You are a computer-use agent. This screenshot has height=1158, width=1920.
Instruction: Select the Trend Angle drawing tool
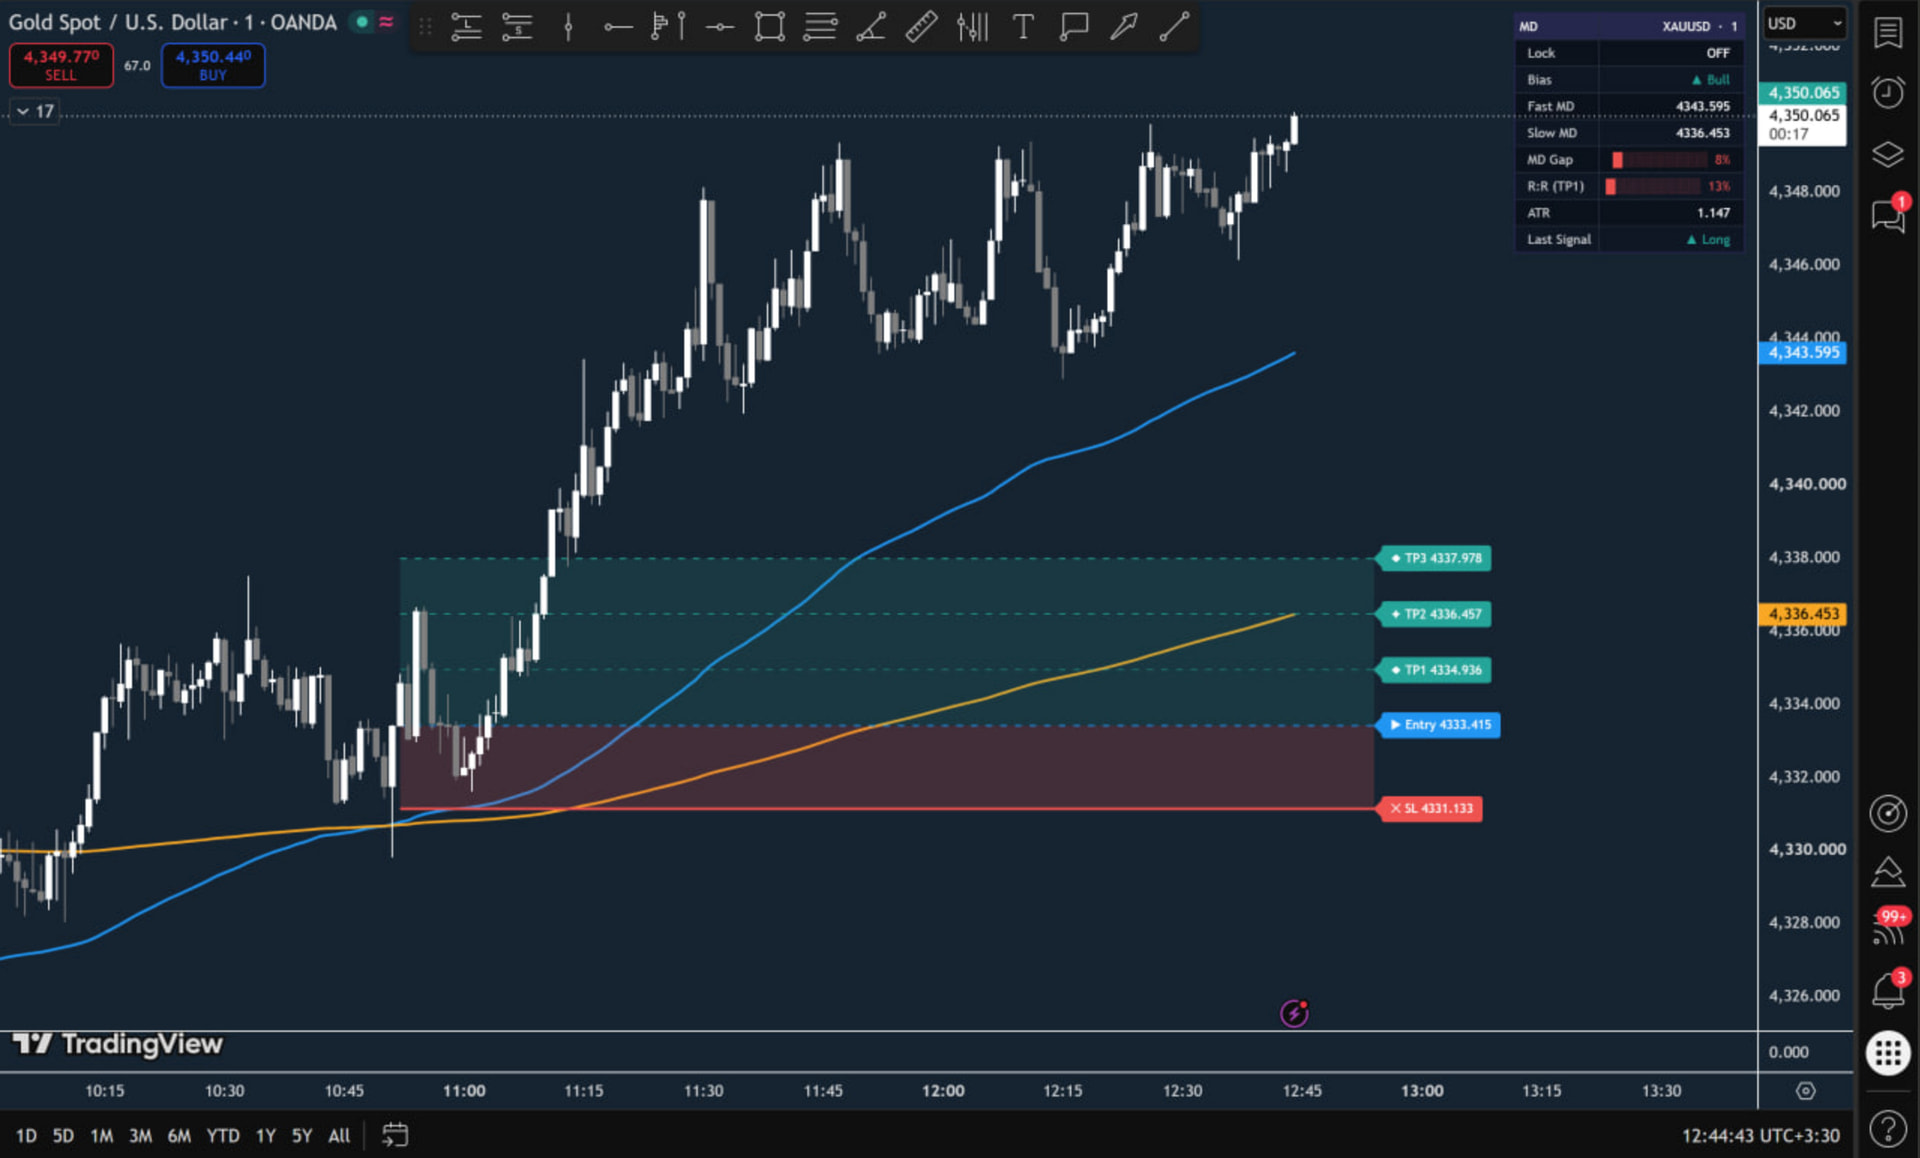871,27
